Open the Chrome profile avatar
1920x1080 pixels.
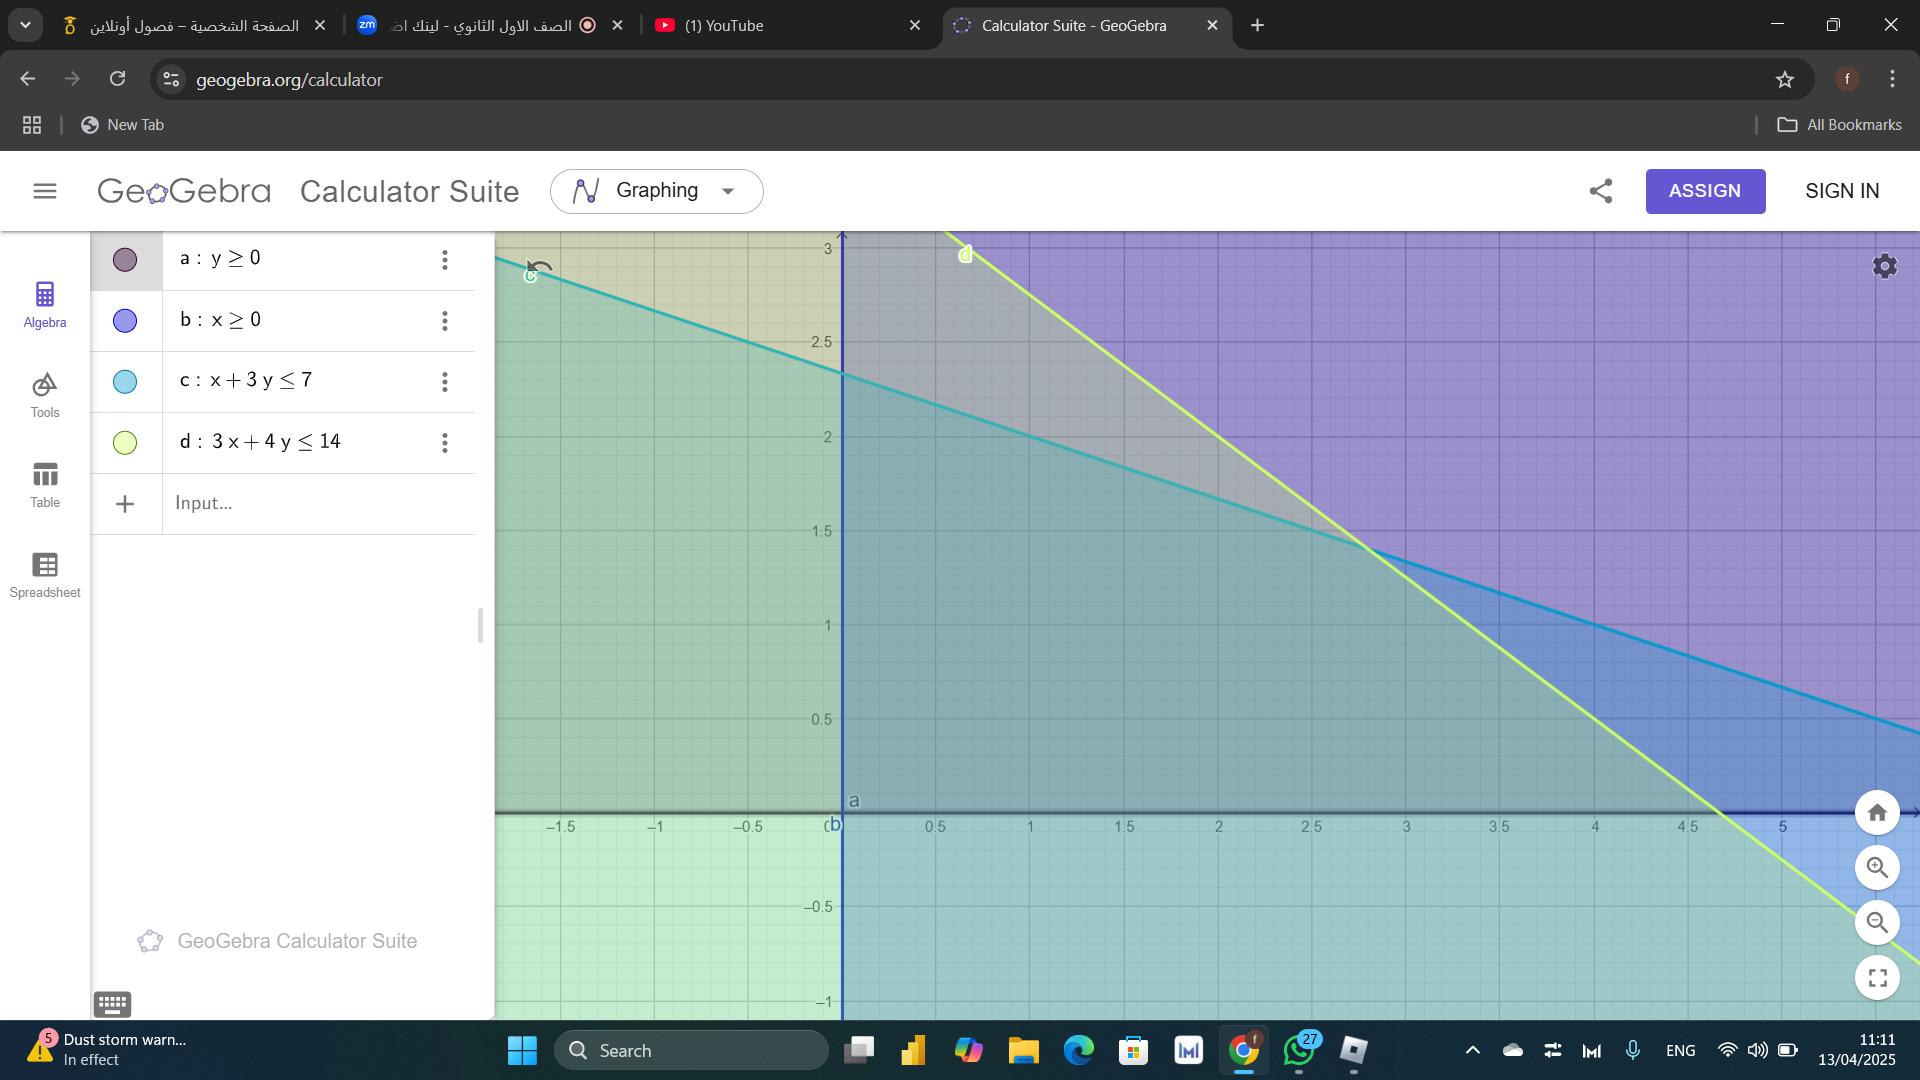coord(1847,79)
